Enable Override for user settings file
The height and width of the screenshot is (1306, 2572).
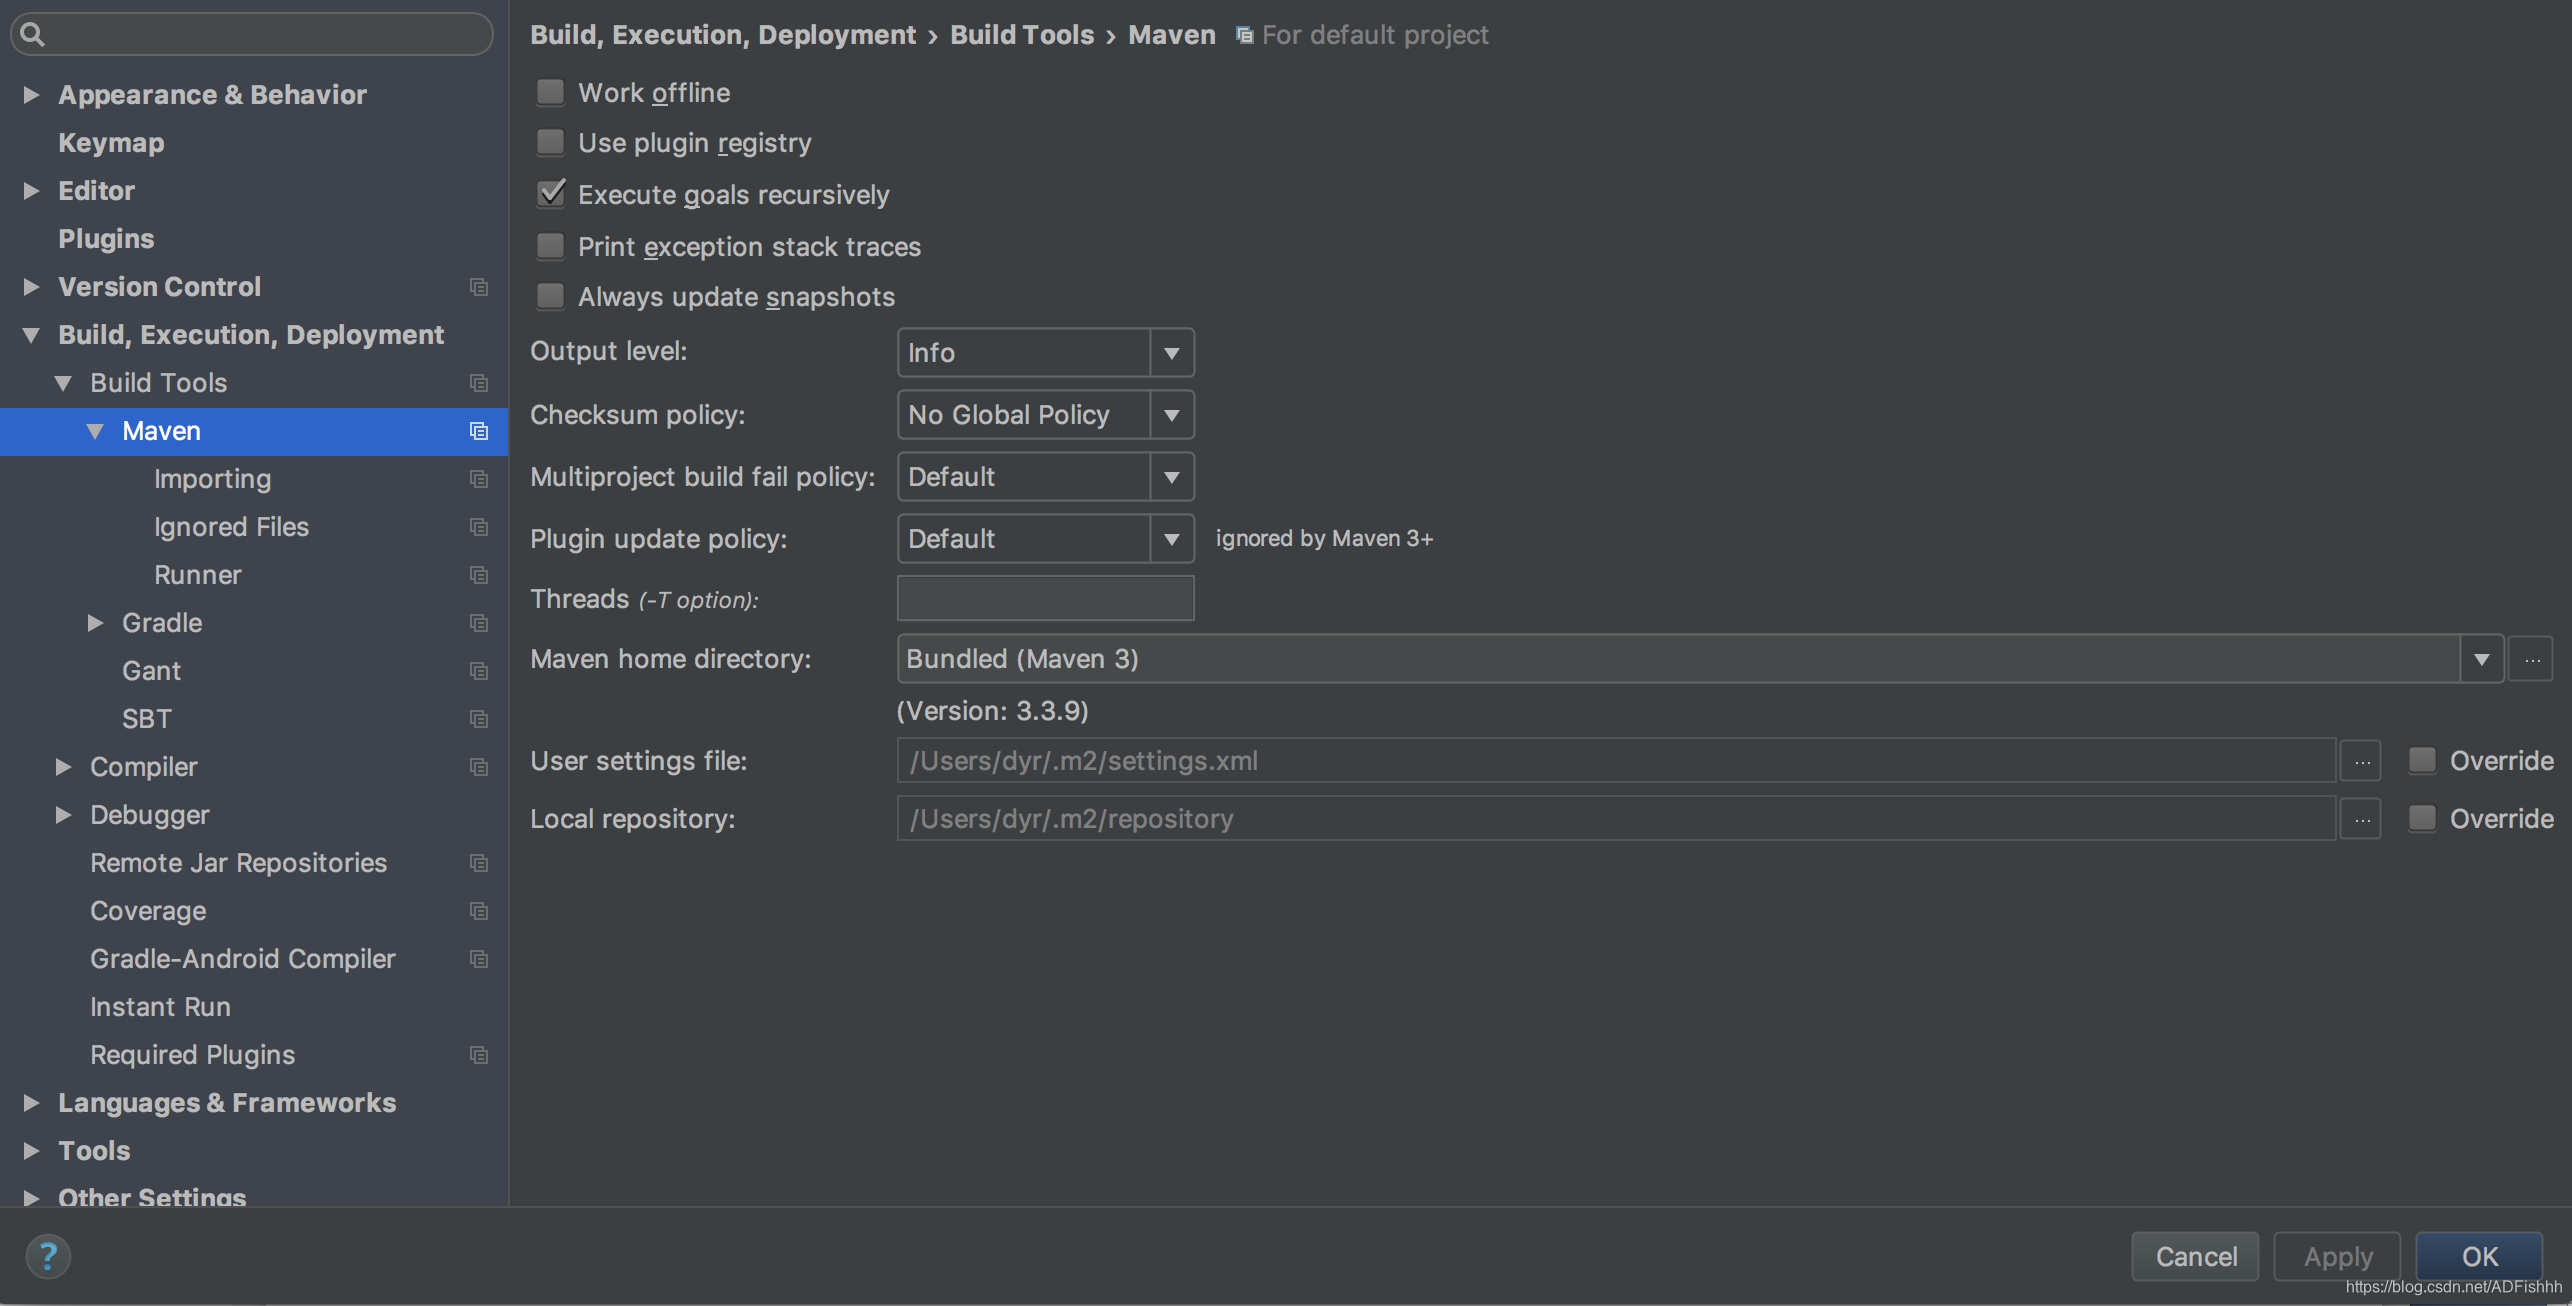(2423, 760)
